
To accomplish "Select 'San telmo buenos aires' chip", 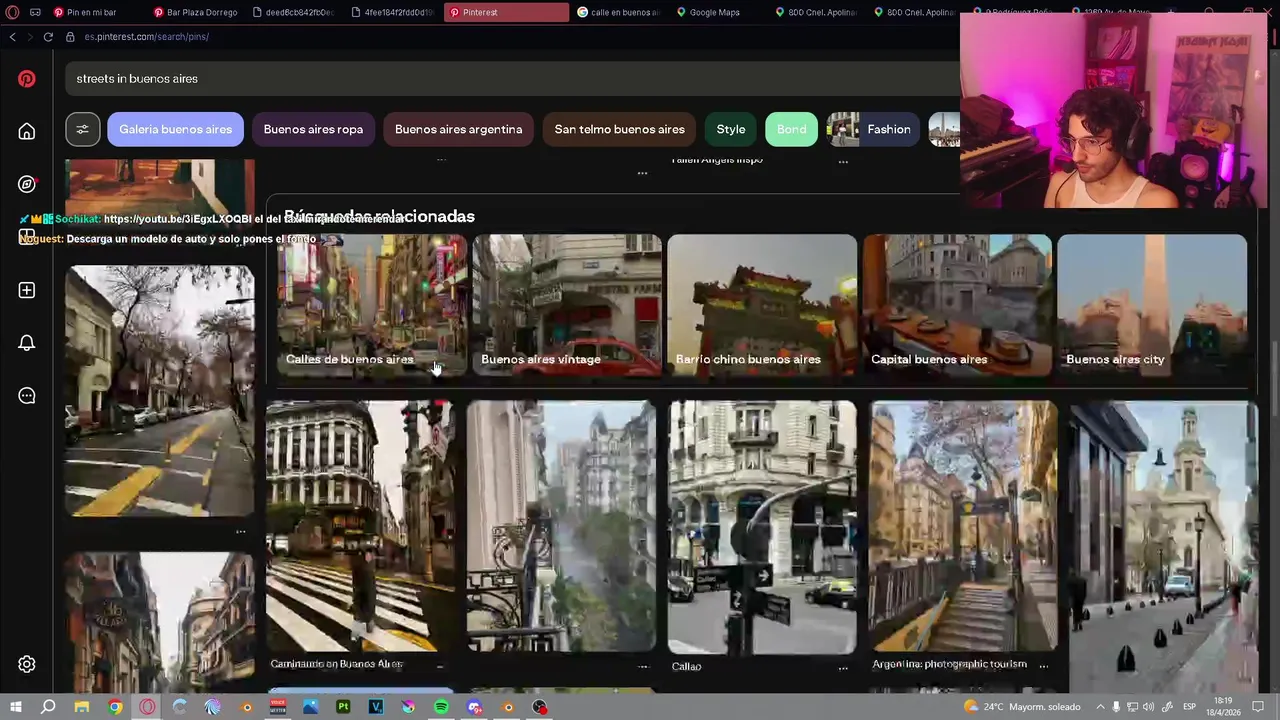I will [x=619, y=129].
